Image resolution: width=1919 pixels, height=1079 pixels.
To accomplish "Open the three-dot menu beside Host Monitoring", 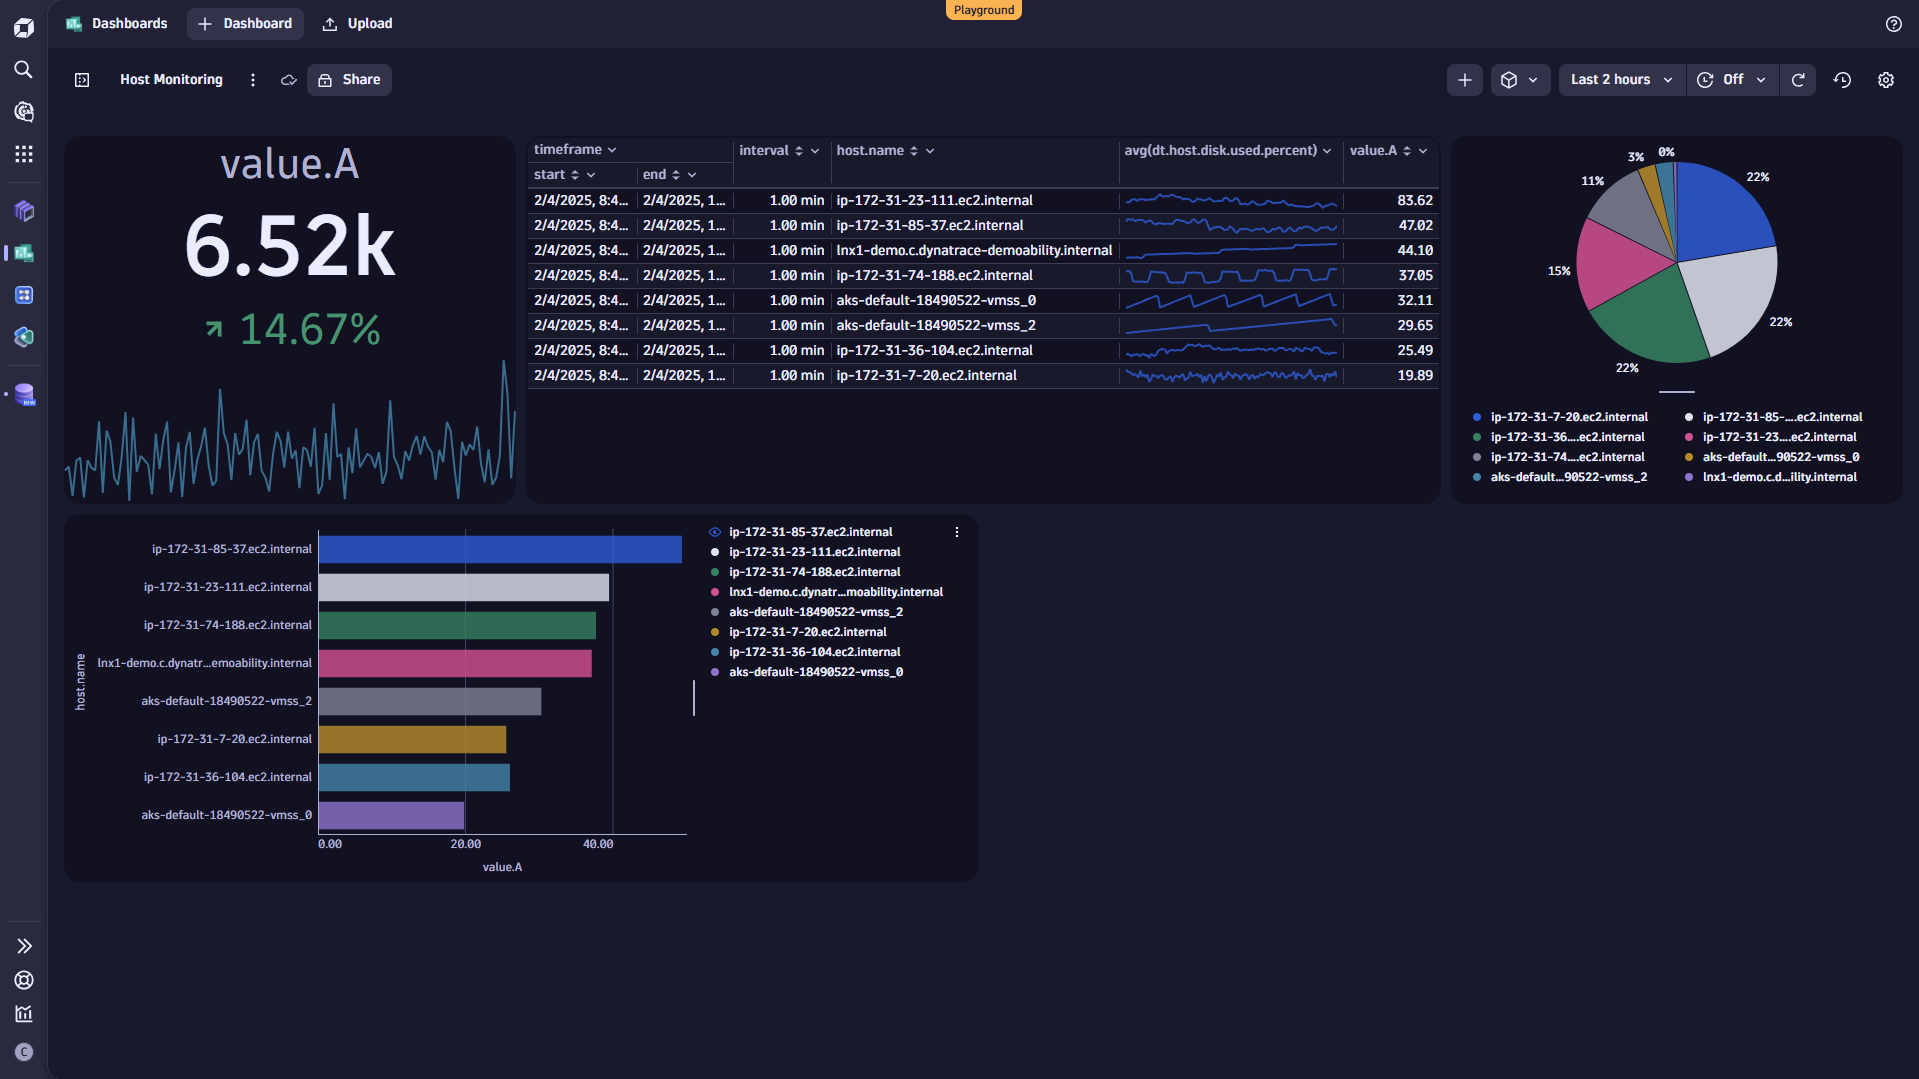I will tap(252, 79).
